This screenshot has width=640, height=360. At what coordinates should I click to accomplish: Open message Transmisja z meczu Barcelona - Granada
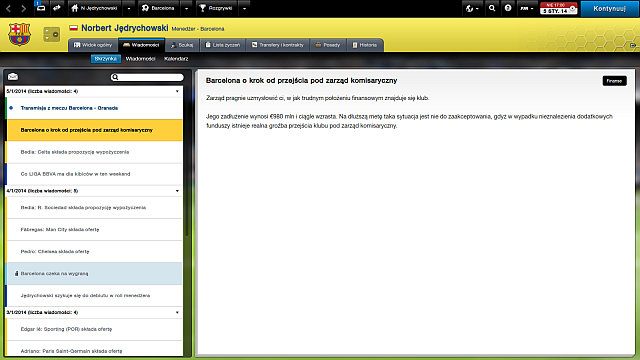(93, 108)
